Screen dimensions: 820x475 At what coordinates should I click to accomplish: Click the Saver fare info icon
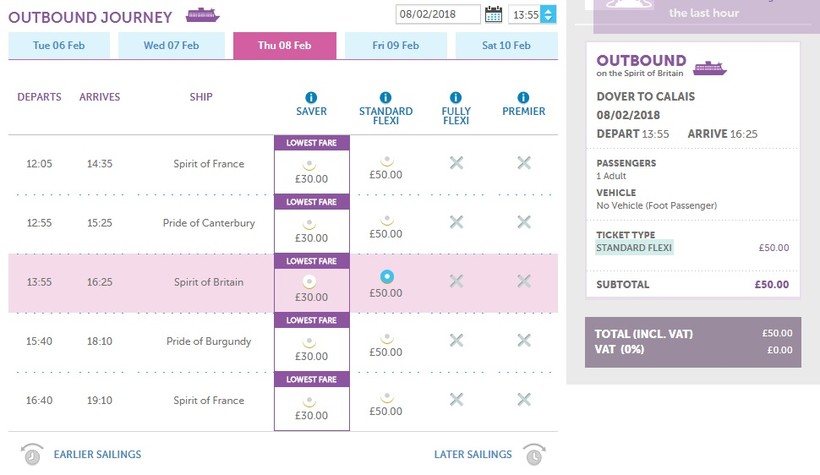tap(311, 97)
